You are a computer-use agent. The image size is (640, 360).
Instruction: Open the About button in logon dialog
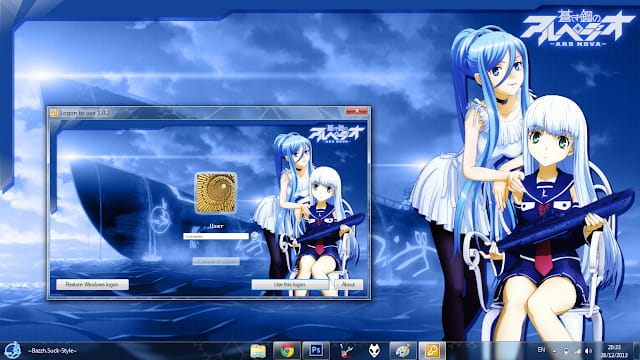click(348, 284)
